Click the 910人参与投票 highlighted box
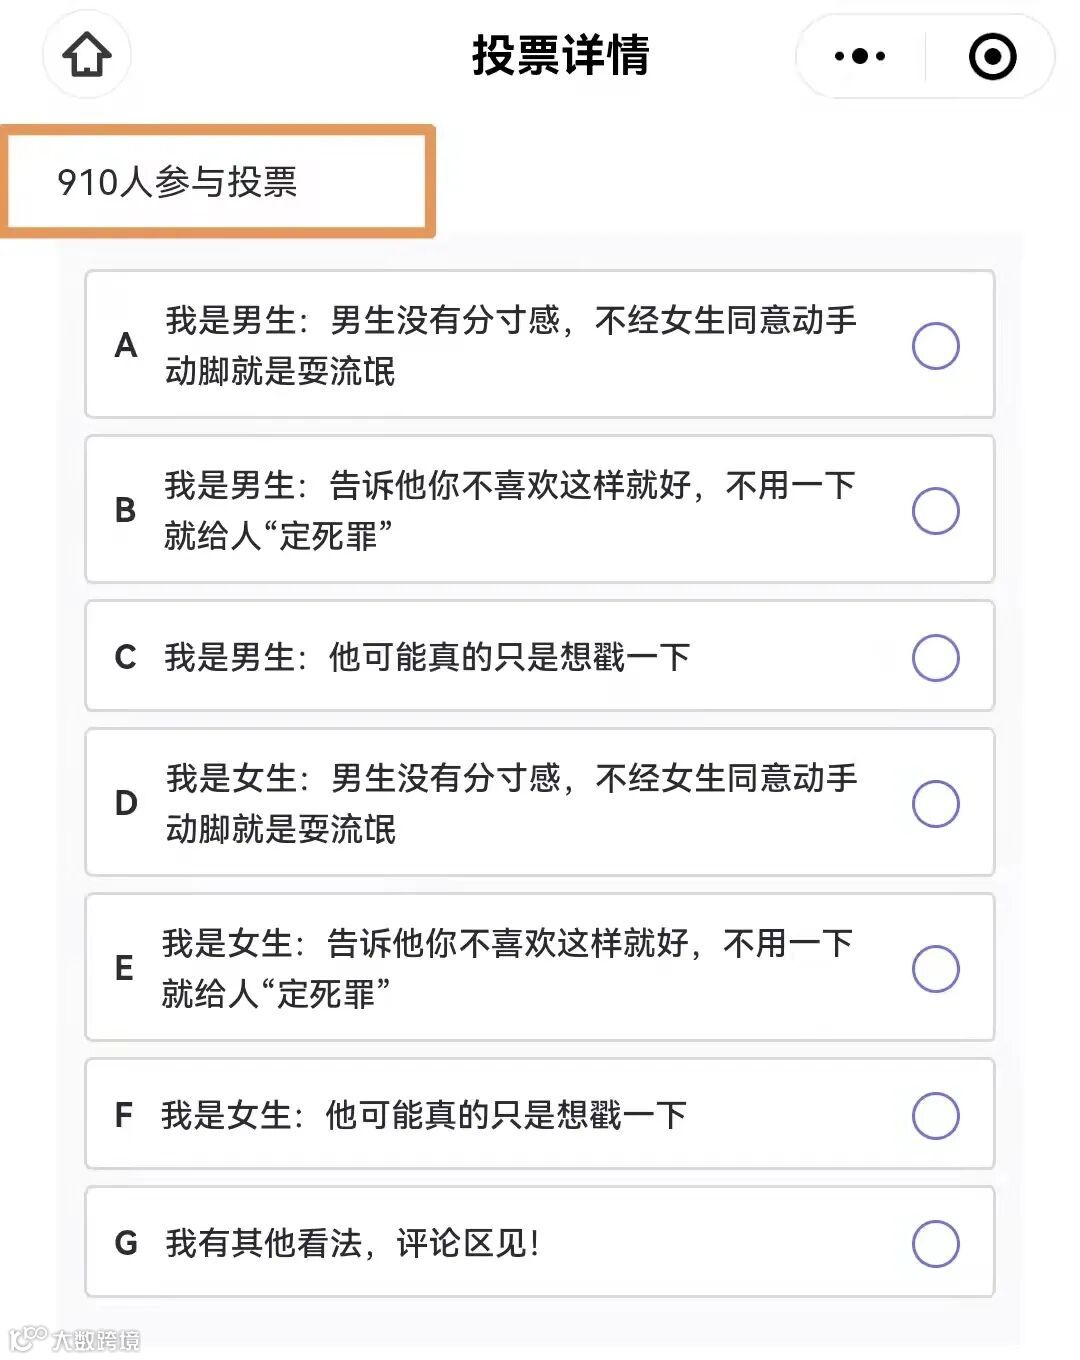The width and height of the screenshot is (1080, 1360). pos(218,182)
